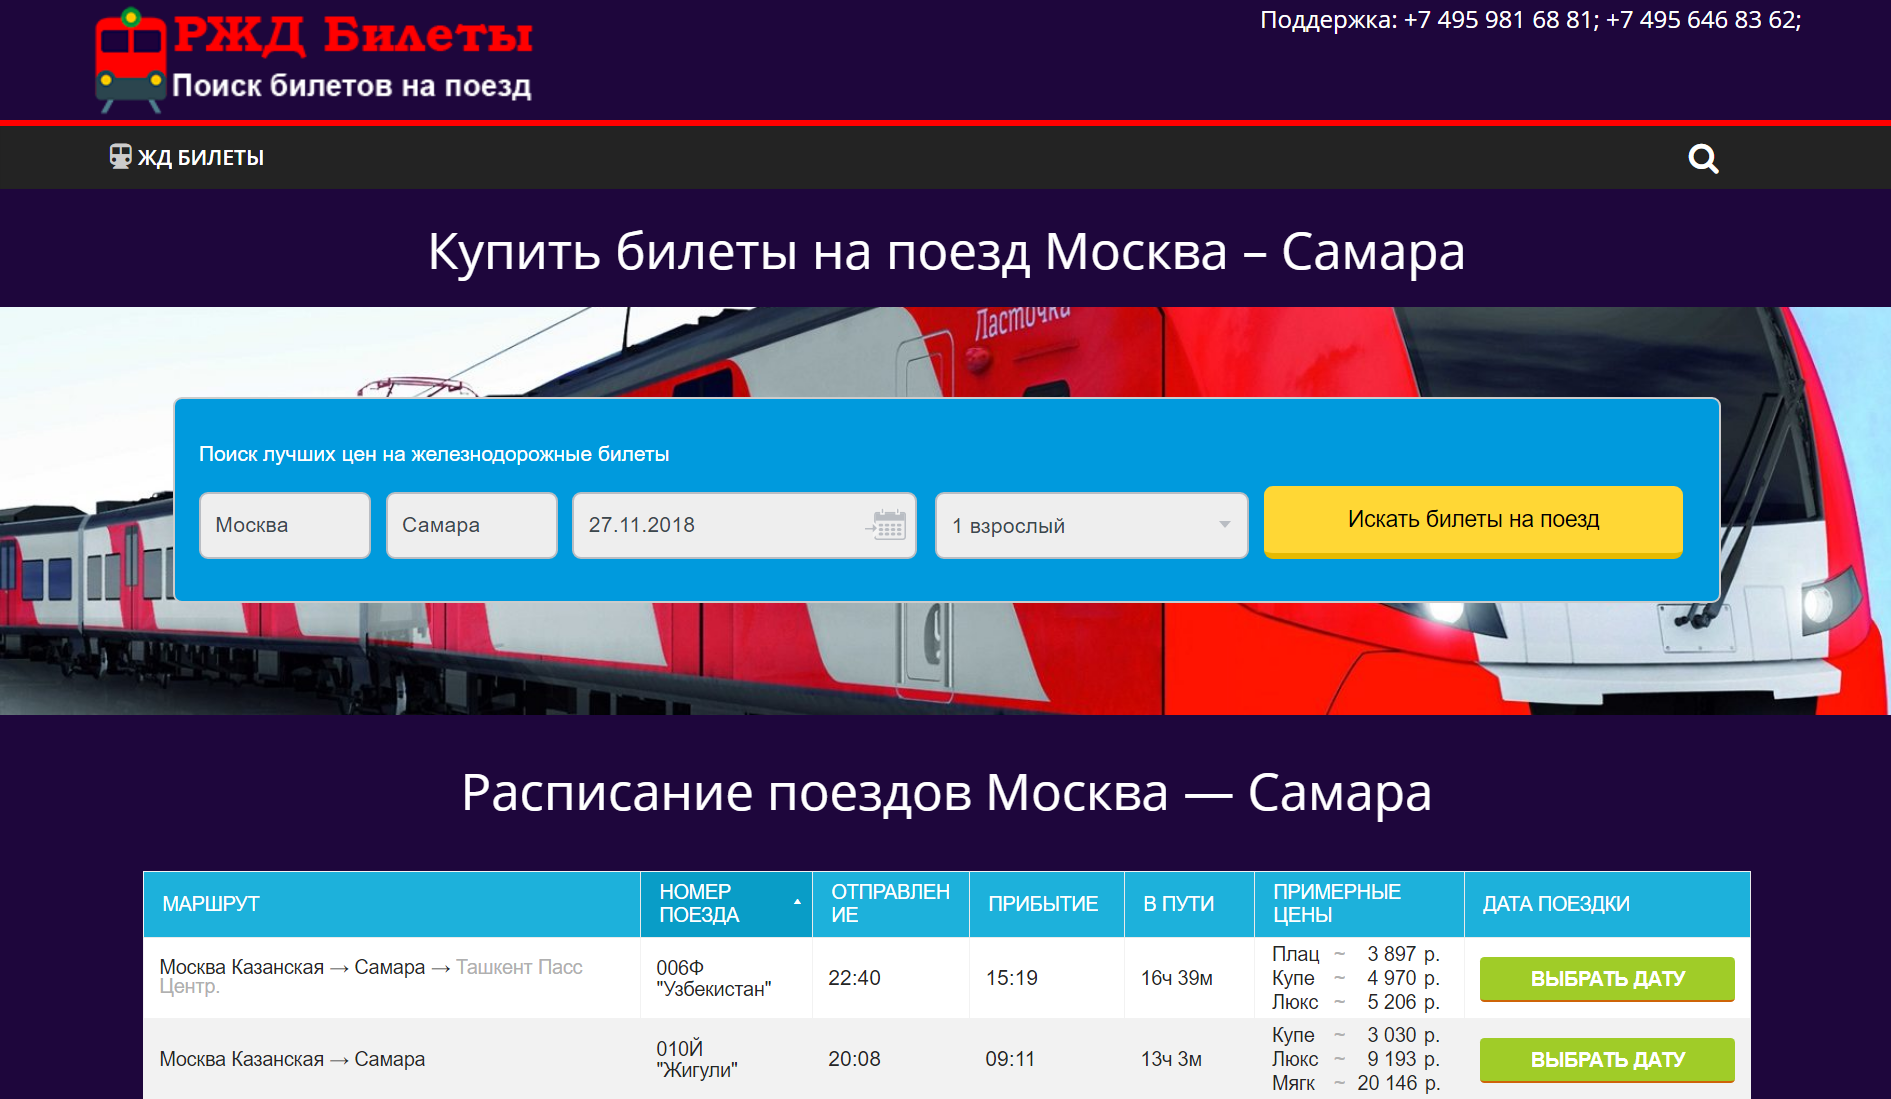The image size is (1891, 1099).
Task: Click arrival time 15:19
Action: coord(1011,978)
